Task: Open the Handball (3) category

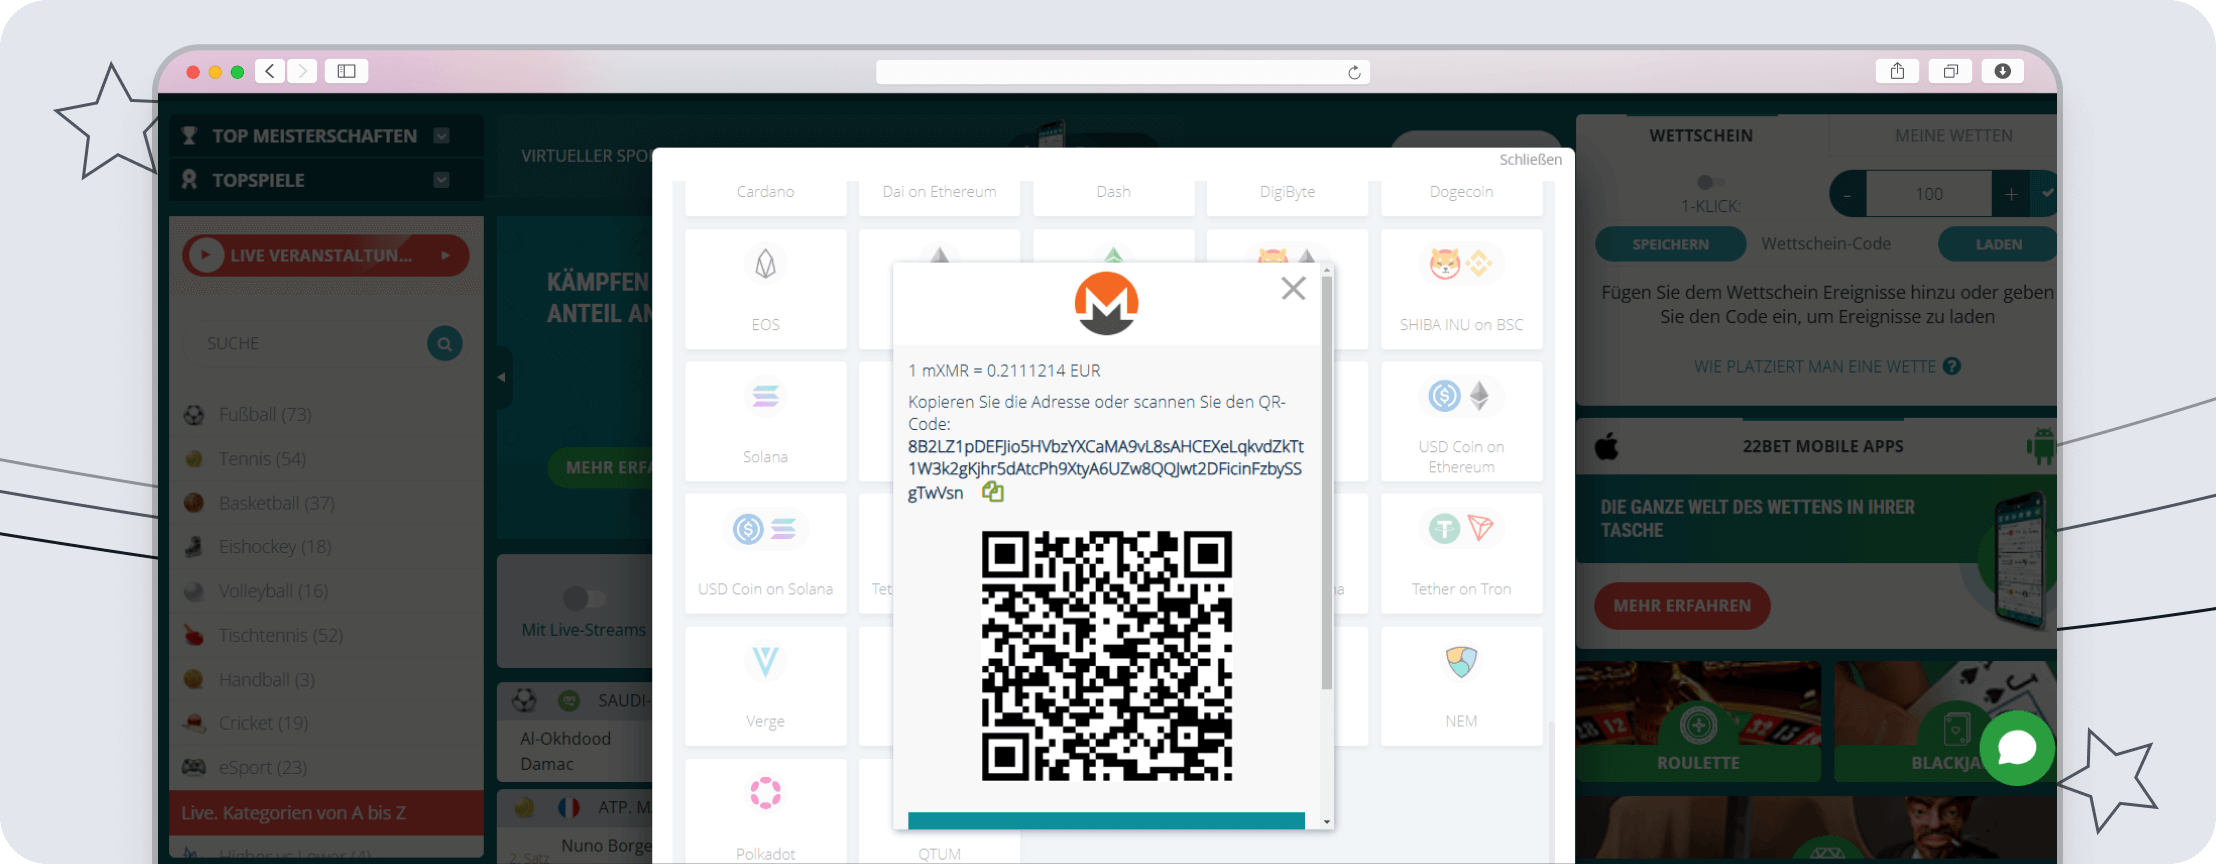Action: (266, 679)
